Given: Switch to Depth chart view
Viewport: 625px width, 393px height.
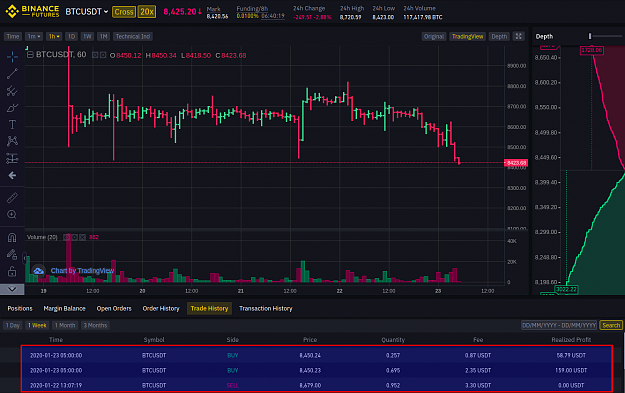Looking at the screenshot, I should pos(499,36).
